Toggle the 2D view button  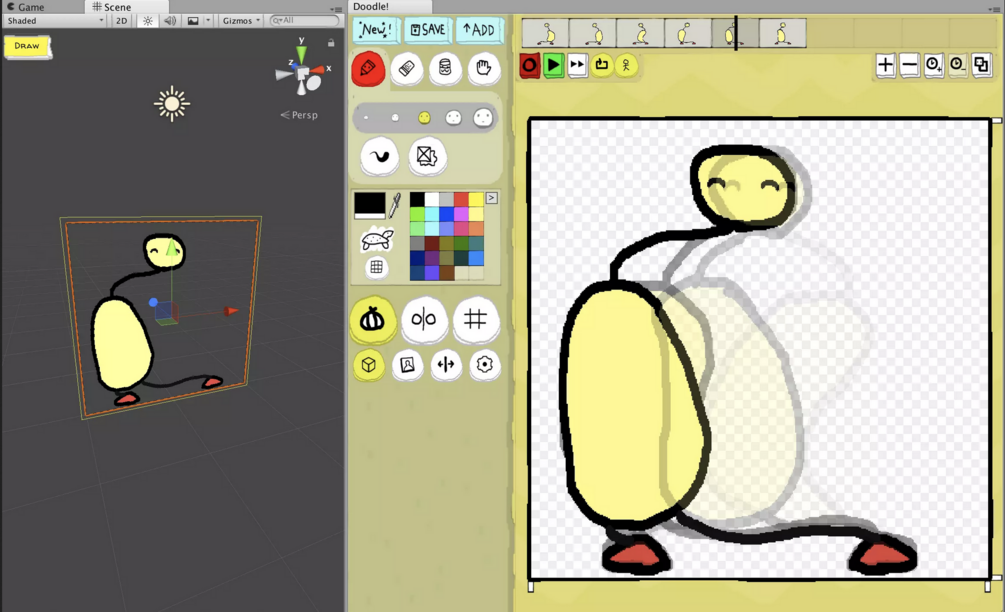(121, 21)
